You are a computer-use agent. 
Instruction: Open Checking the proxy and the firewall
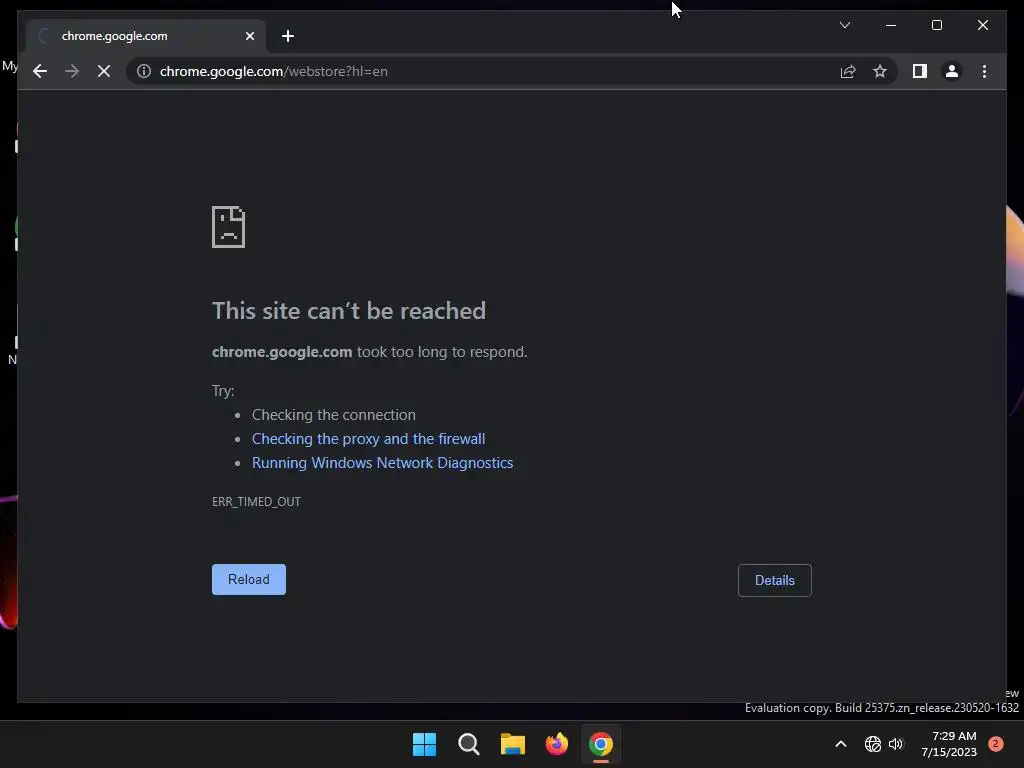click(368, 439)
